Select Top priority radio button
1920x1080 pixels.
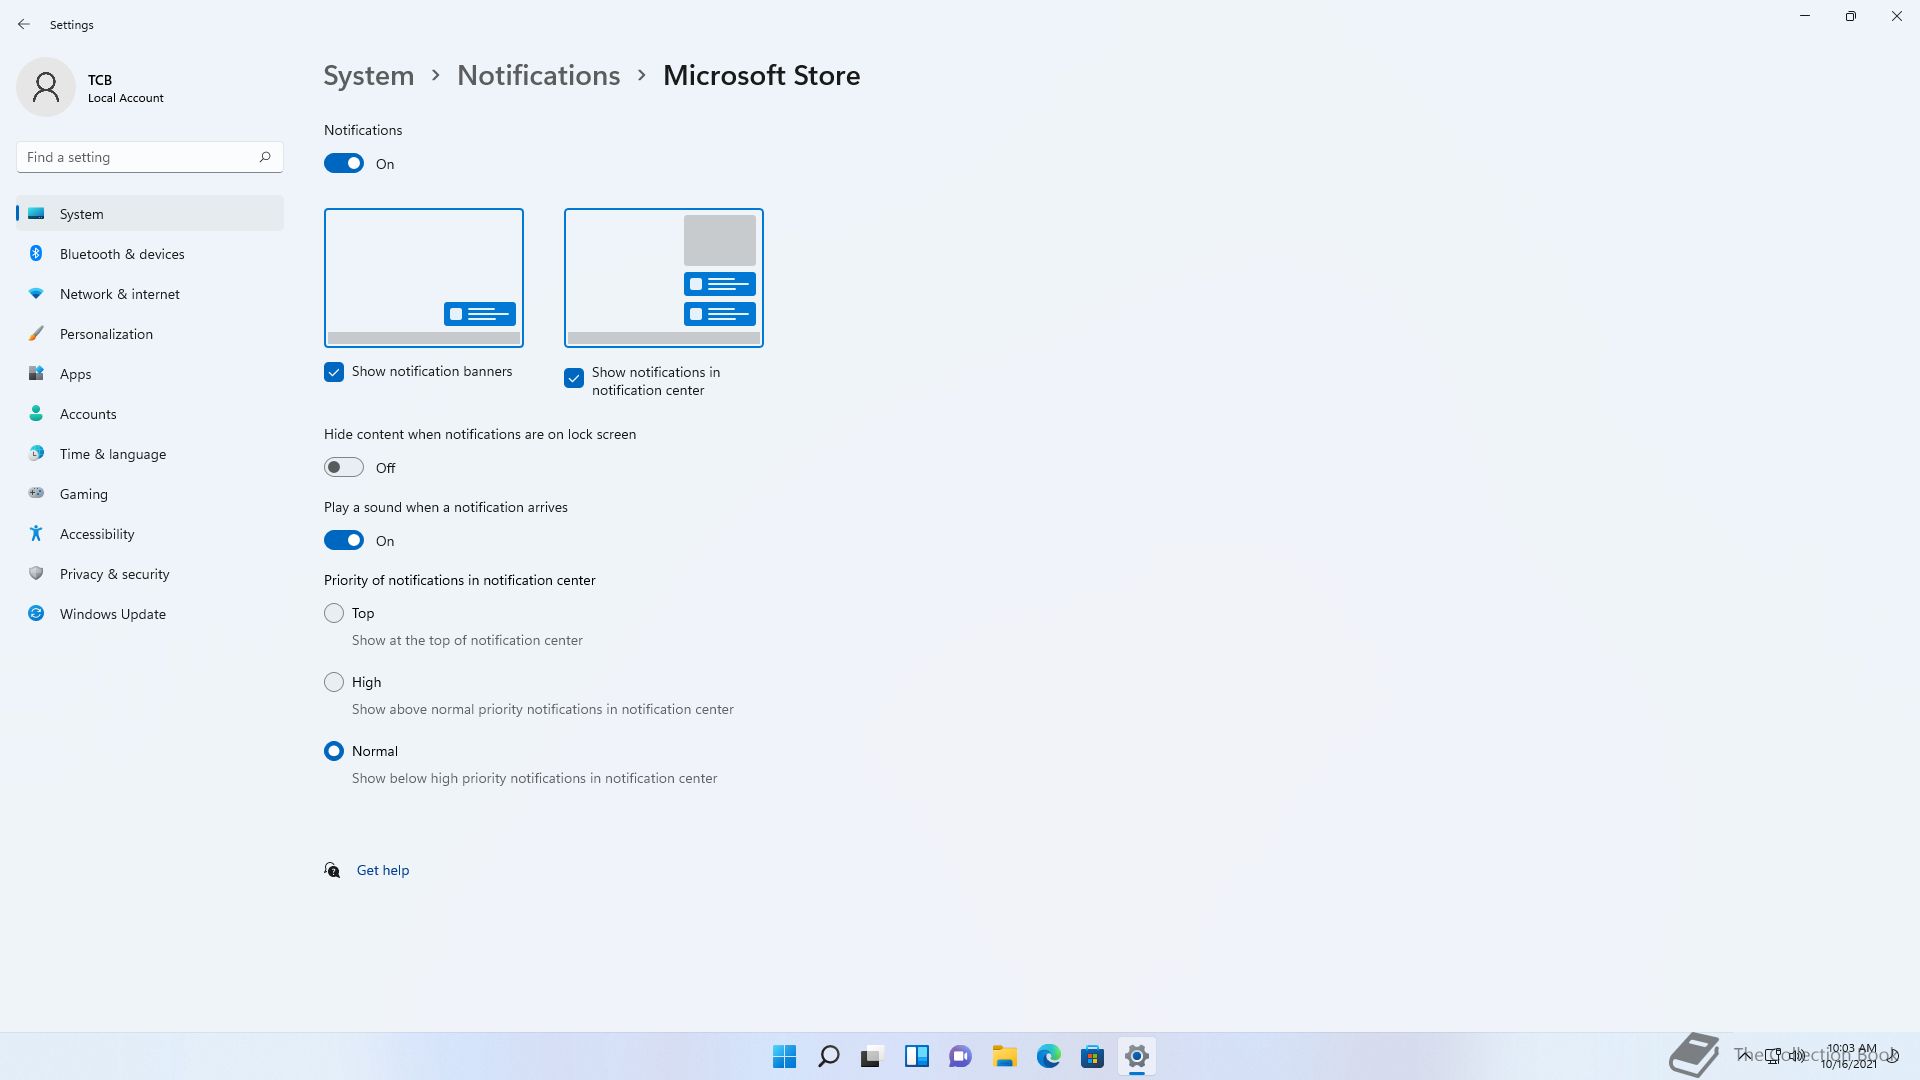coord(334,613)
